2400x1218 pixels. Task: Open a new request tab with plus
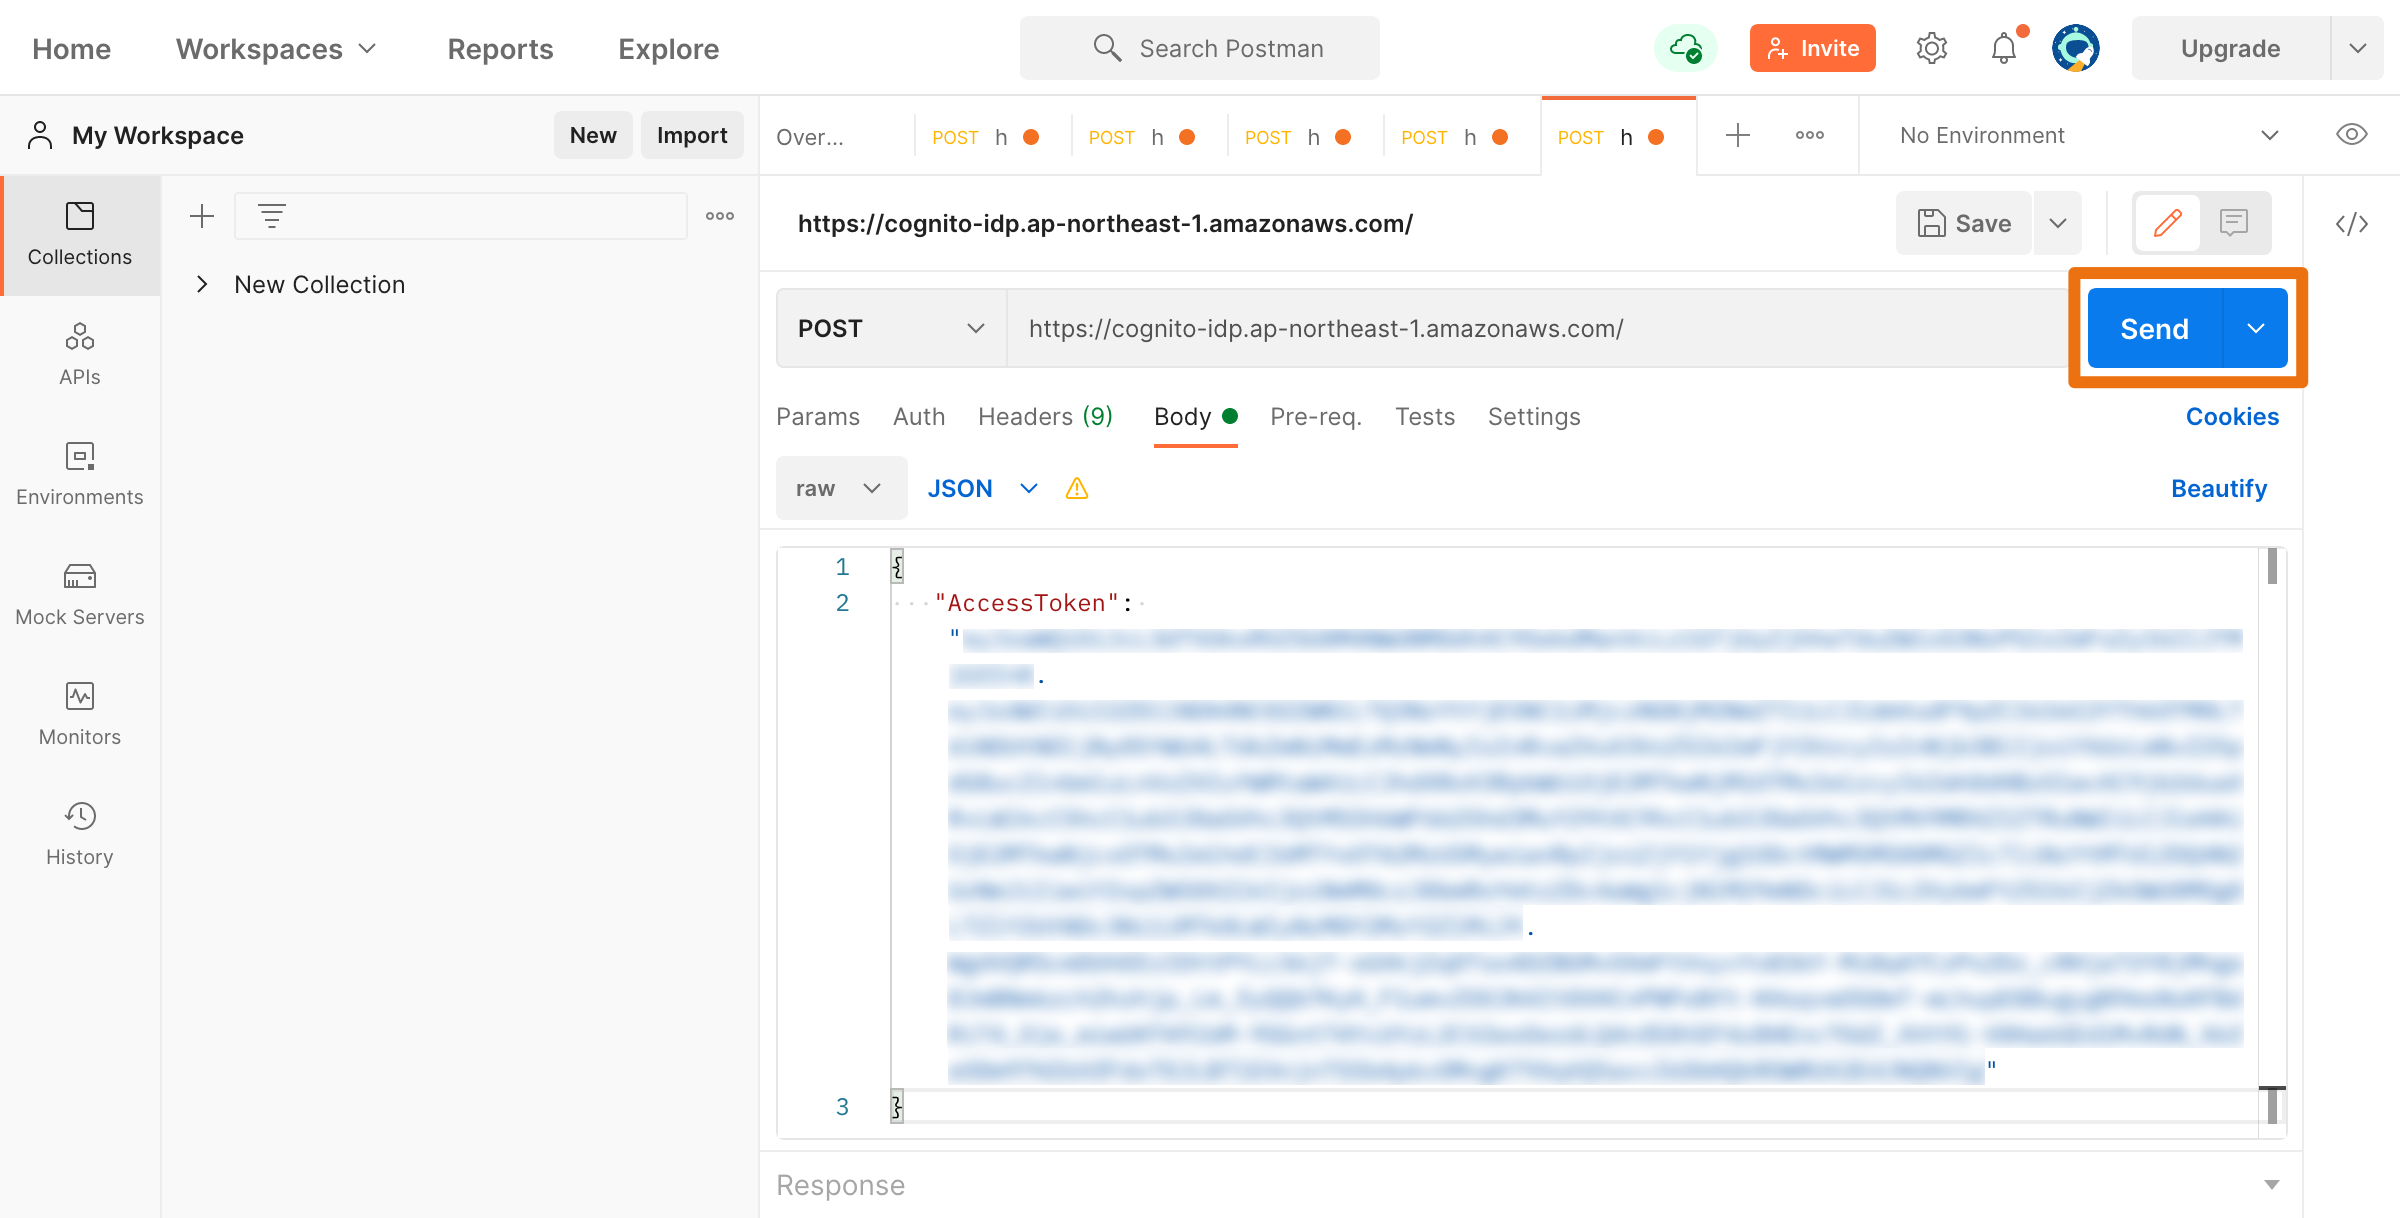click(1738, 135)
